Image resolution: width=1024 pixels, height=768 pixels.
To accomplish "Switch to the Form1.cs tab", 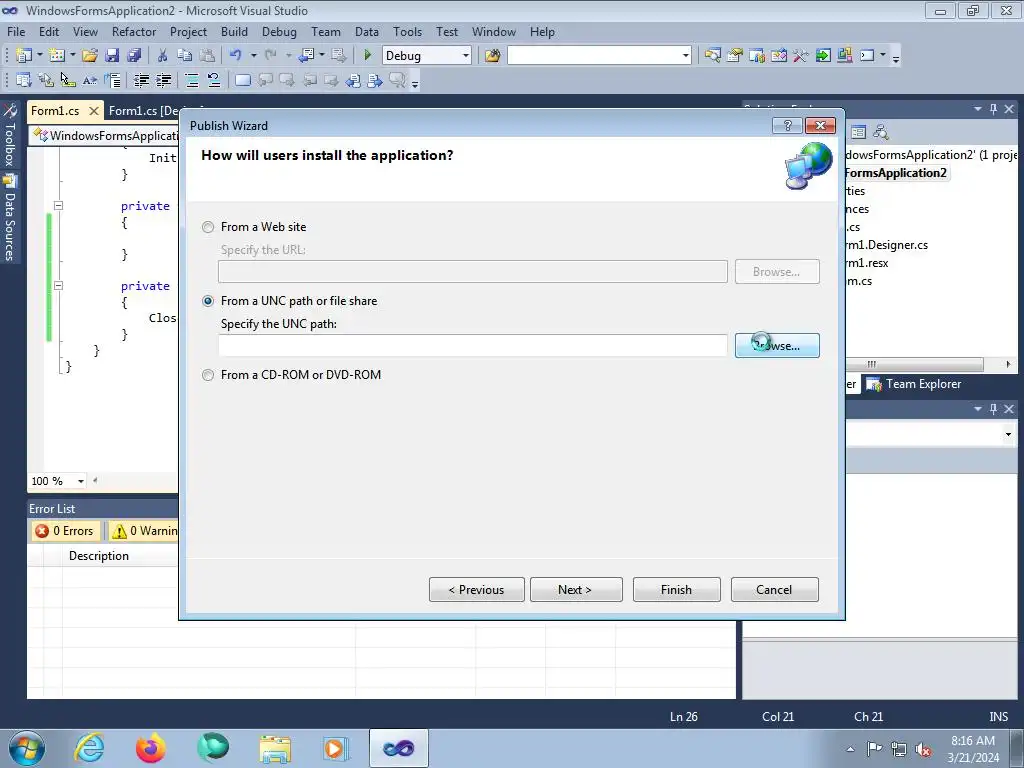I will coord(55,110).
